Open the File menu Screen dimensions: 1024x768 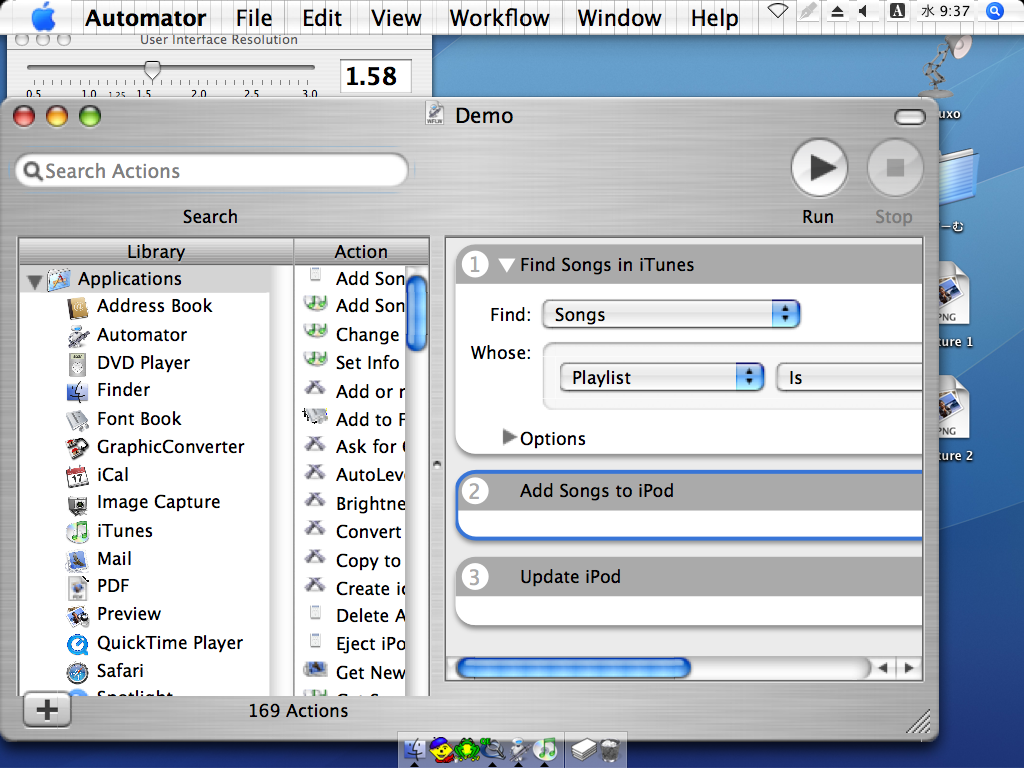point(254,18)
